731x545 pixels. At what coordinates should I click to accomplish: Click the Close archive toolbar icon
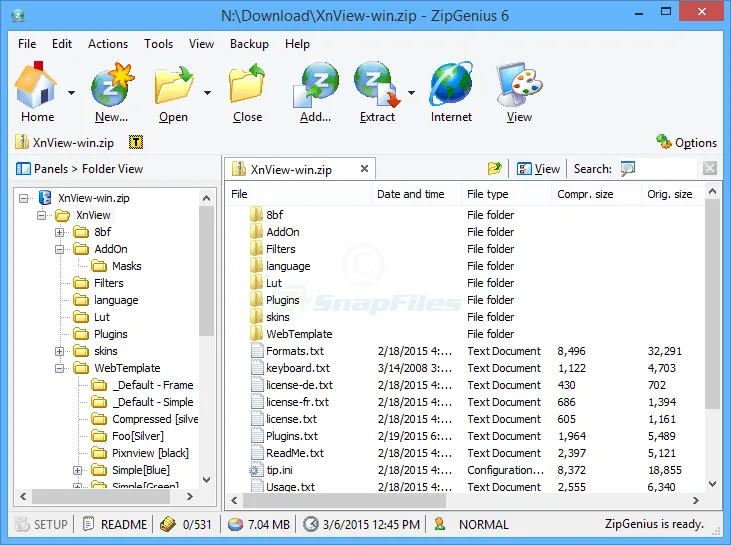pyautogui.click(x=247, y=84)
